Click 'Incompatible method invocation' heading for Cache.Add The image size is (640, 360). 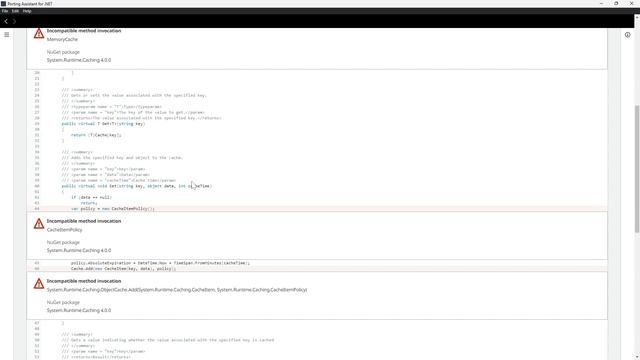(84, 281)
